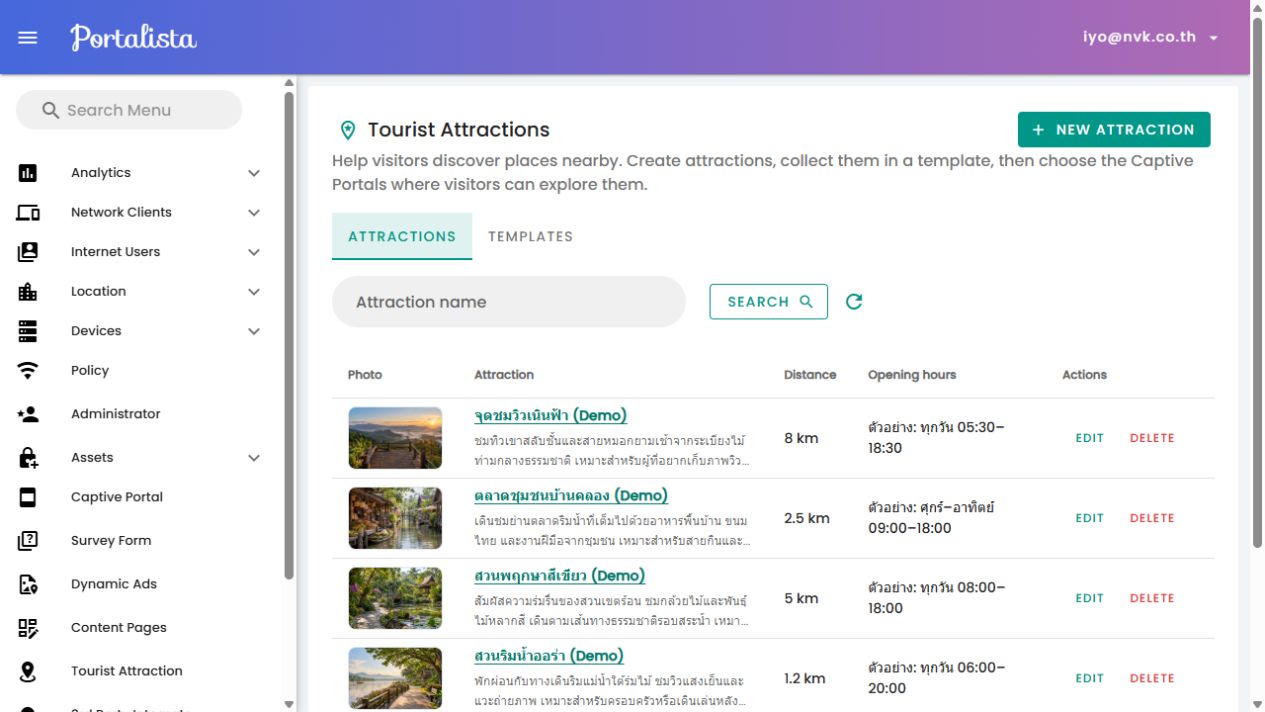Delete the สวนพฤกษาสีเขียว attraction
Screen dimensions: 1265x712
click(1152, 598)
